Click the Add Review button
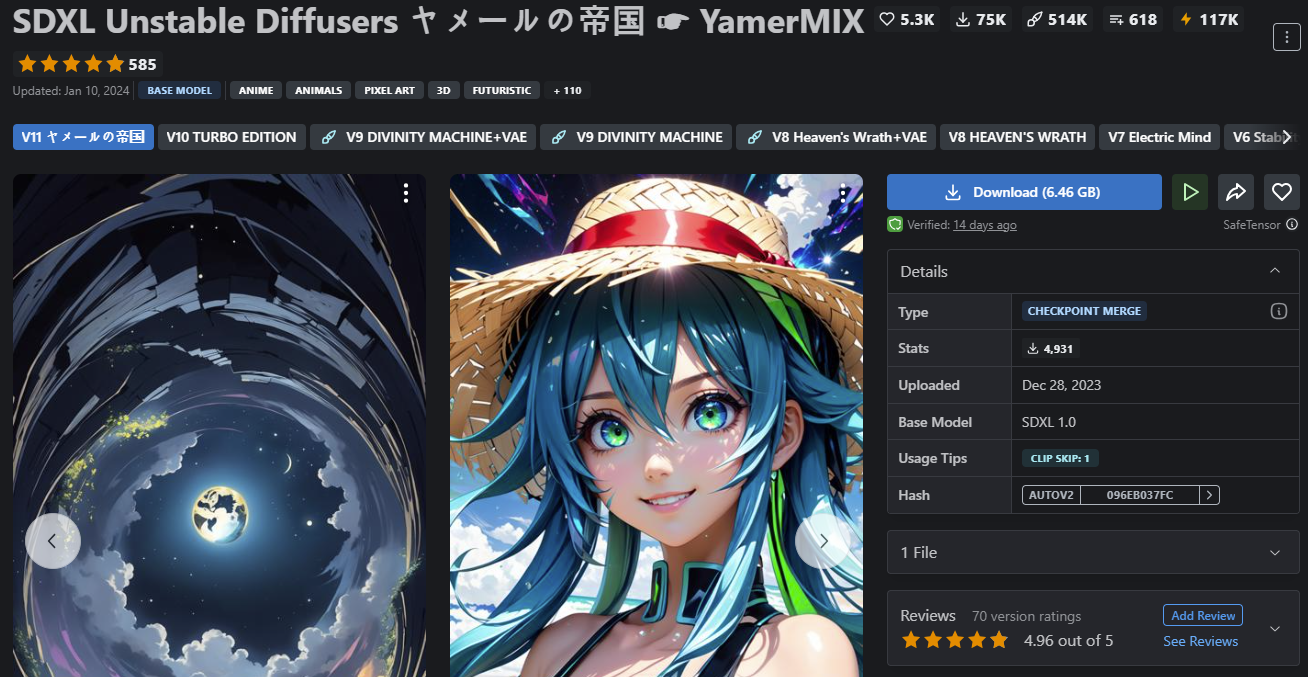Viewport: 1308px width, 677px height. (1203, 615)
